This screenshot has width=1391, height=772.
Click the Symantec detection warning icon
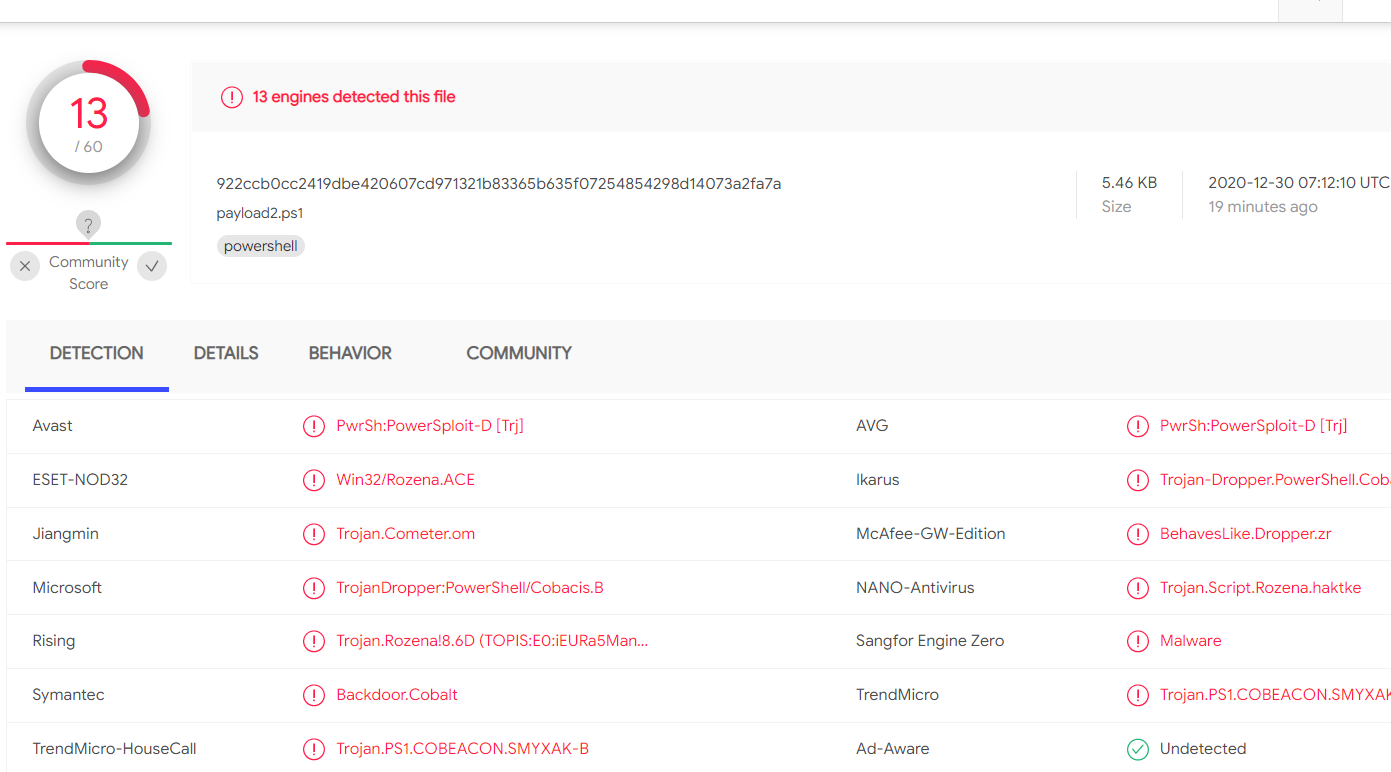[x=314, y=695]
